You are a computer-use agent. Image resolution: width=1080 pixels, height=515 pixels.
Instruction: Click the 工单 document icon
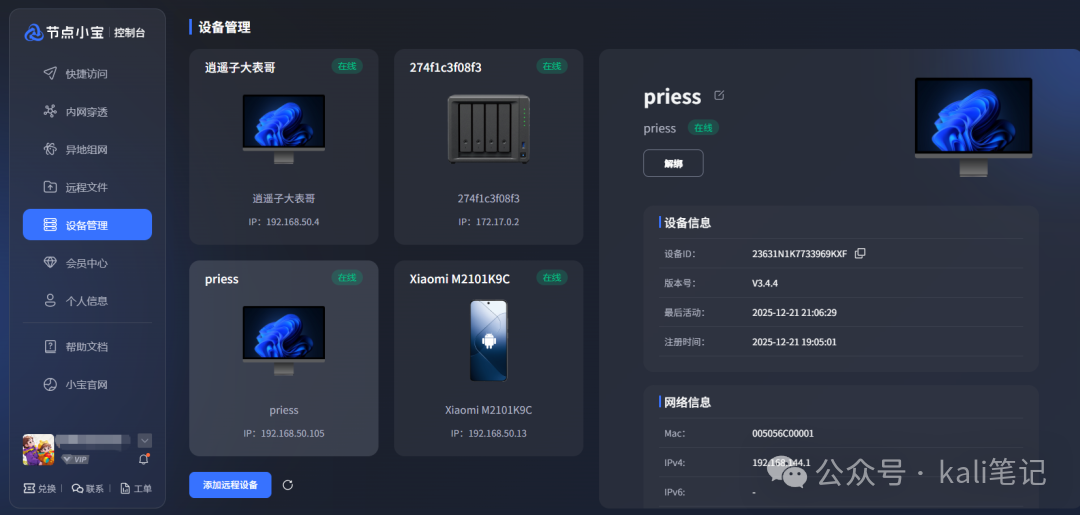click(x=125, y=488)
